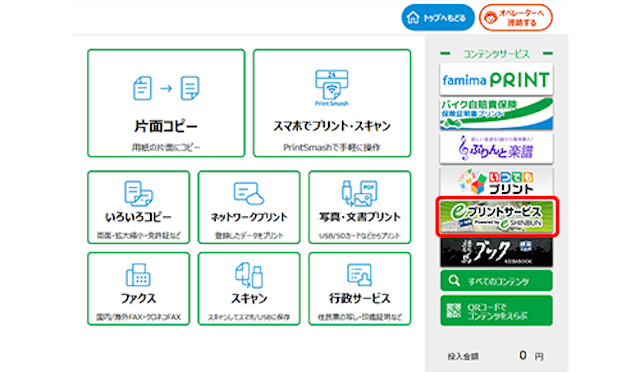Select 片面コピー label
640x372 pixels.
[166, 126]
